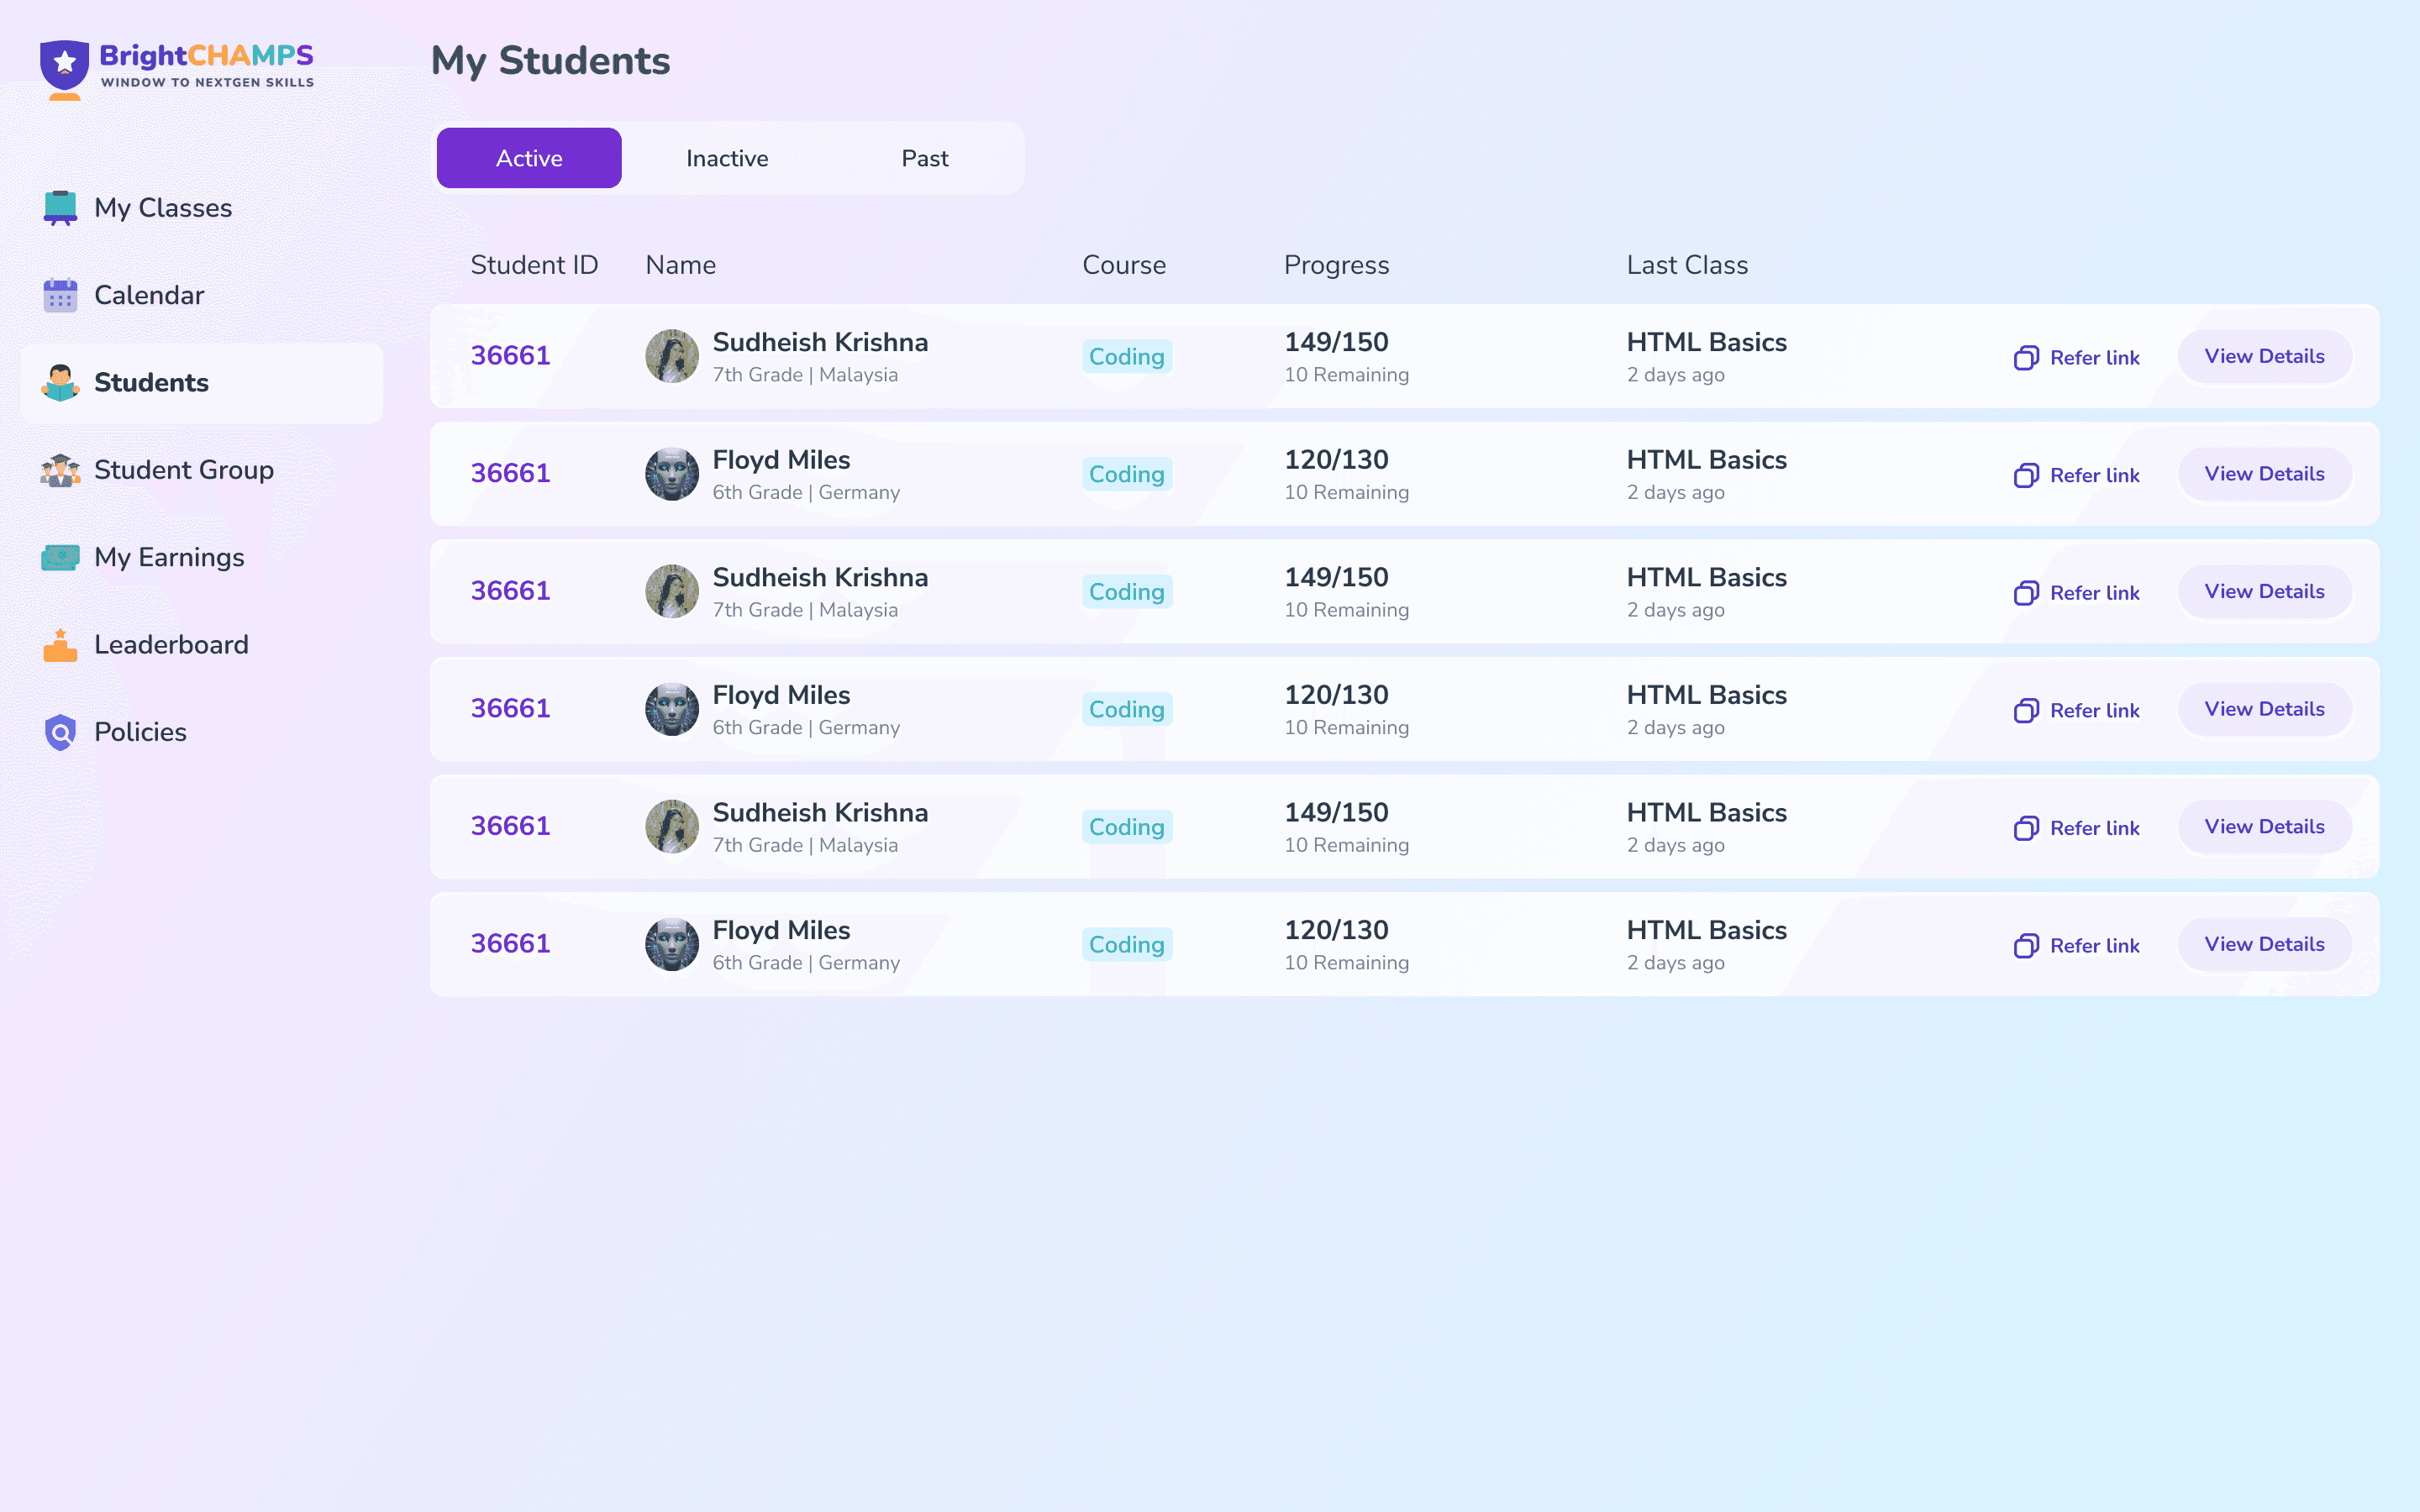The width and height of the screenshot is (2420, 1512).
Task: Click the Calendar icon in sidebar
Action: click(60, 295)
